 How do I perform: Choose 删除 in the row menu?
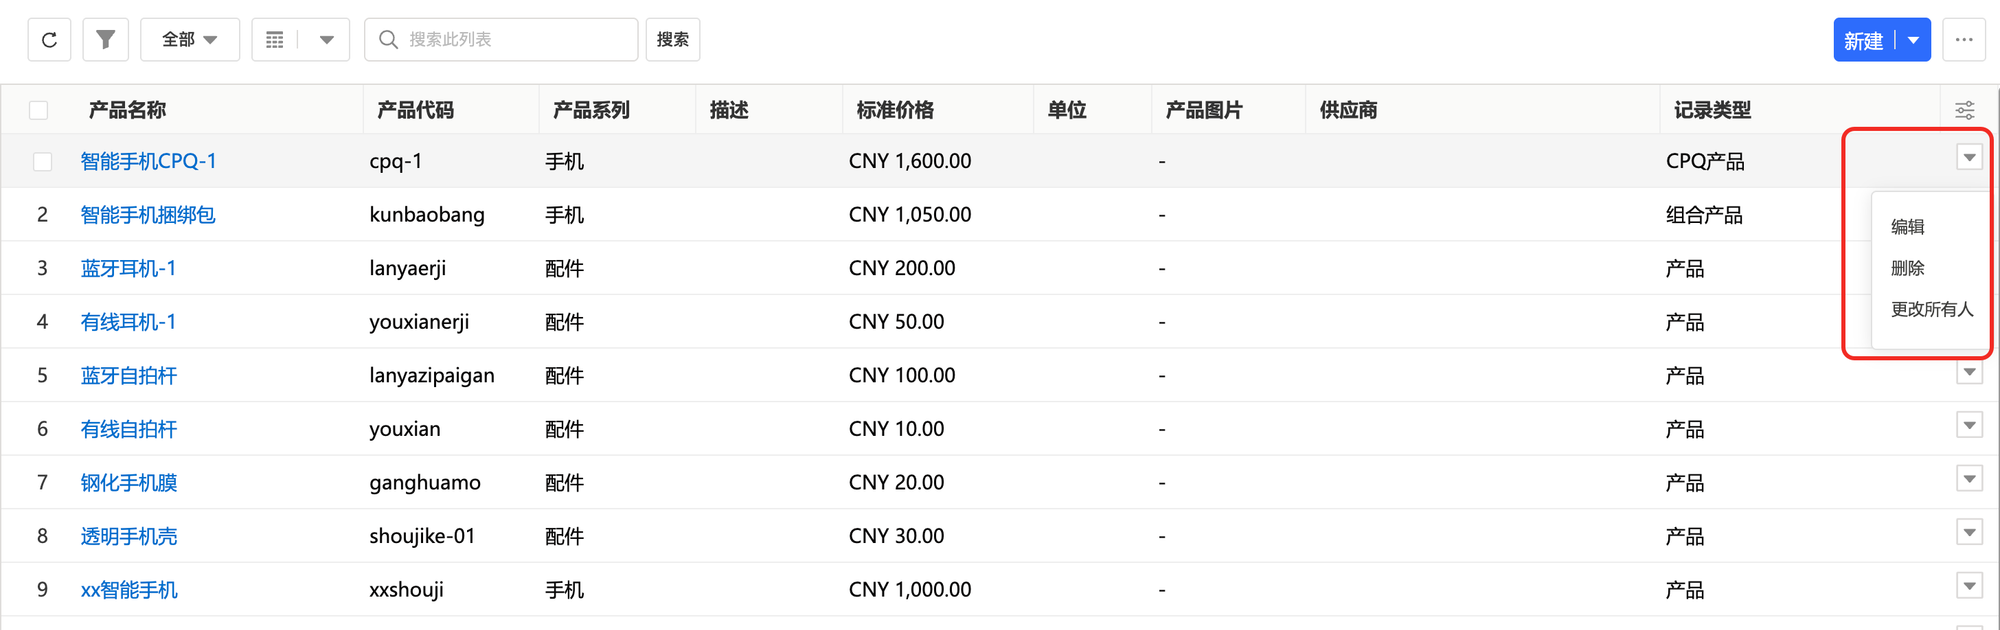[1908, 268]
